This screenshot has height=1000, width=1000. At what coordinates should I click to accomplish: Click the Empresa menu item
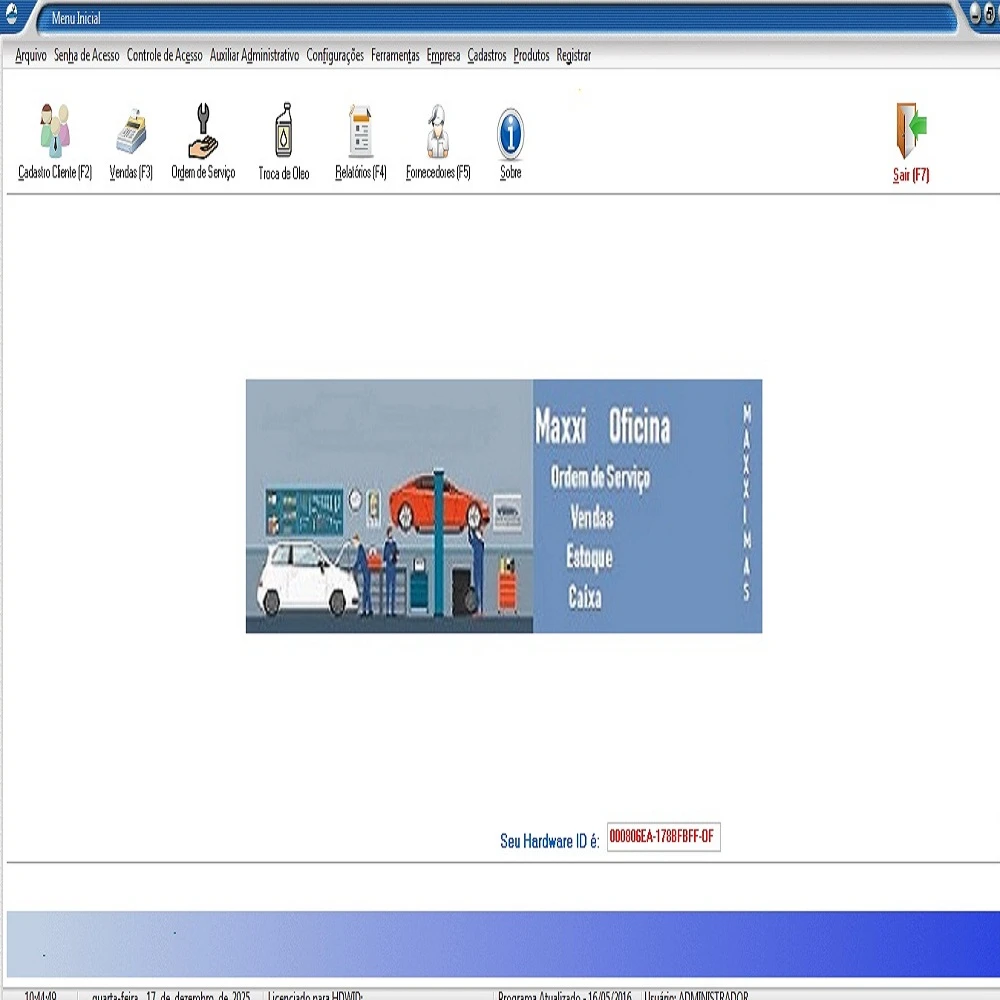point(443,56)
